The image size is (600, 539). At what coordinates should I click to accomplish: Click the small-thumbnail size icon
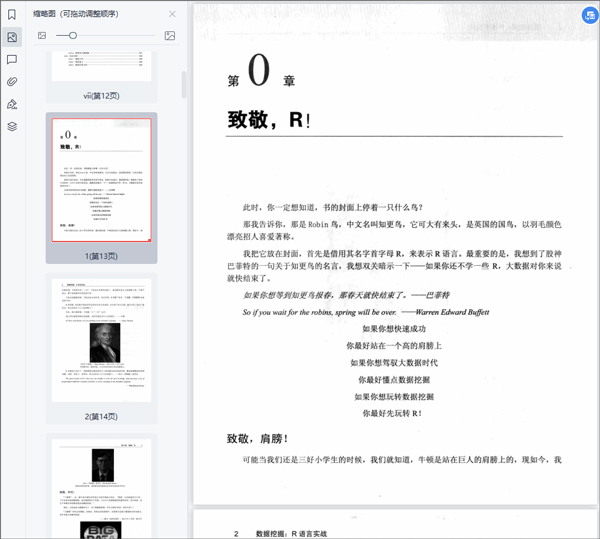[x=42, y=36]
